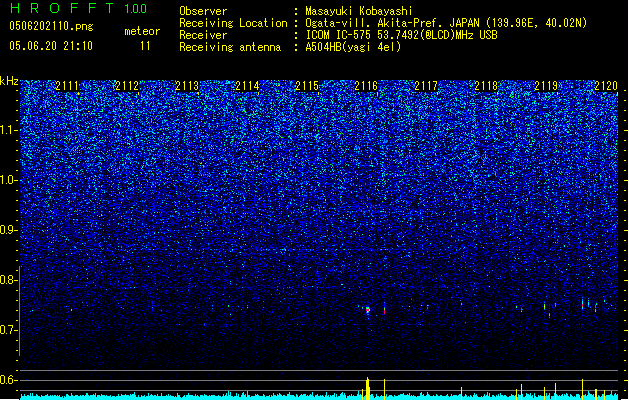Click the 2115 time marker
This screenshot has width=629, height=400.
click(x=307, y=86)
